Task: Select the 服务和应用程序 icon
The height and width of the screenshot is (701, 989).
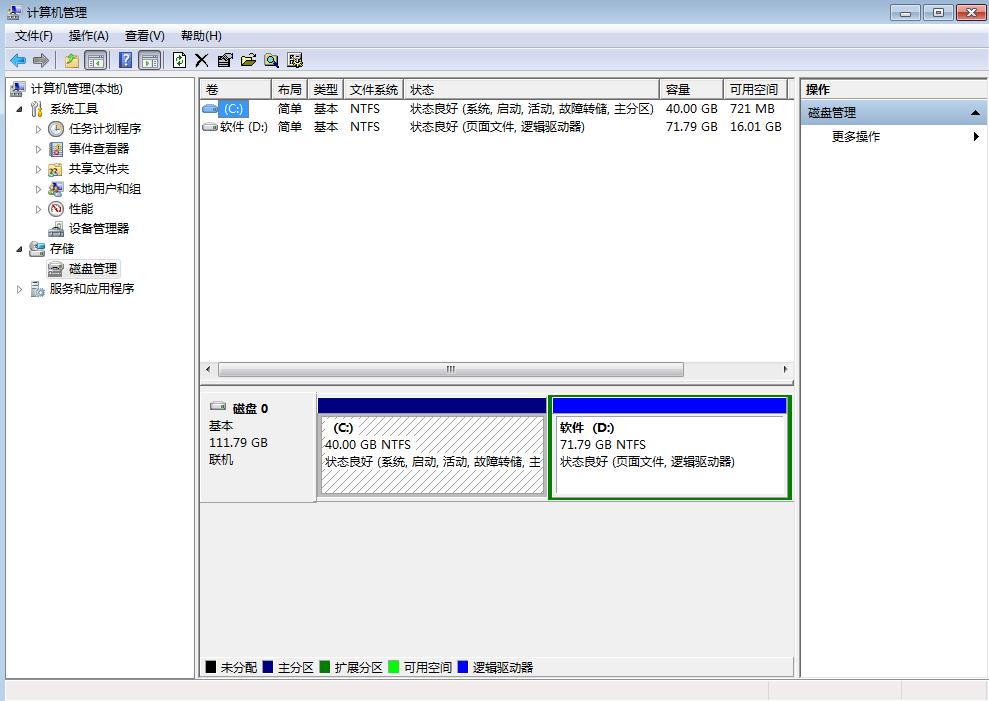Action: point(37,289)
